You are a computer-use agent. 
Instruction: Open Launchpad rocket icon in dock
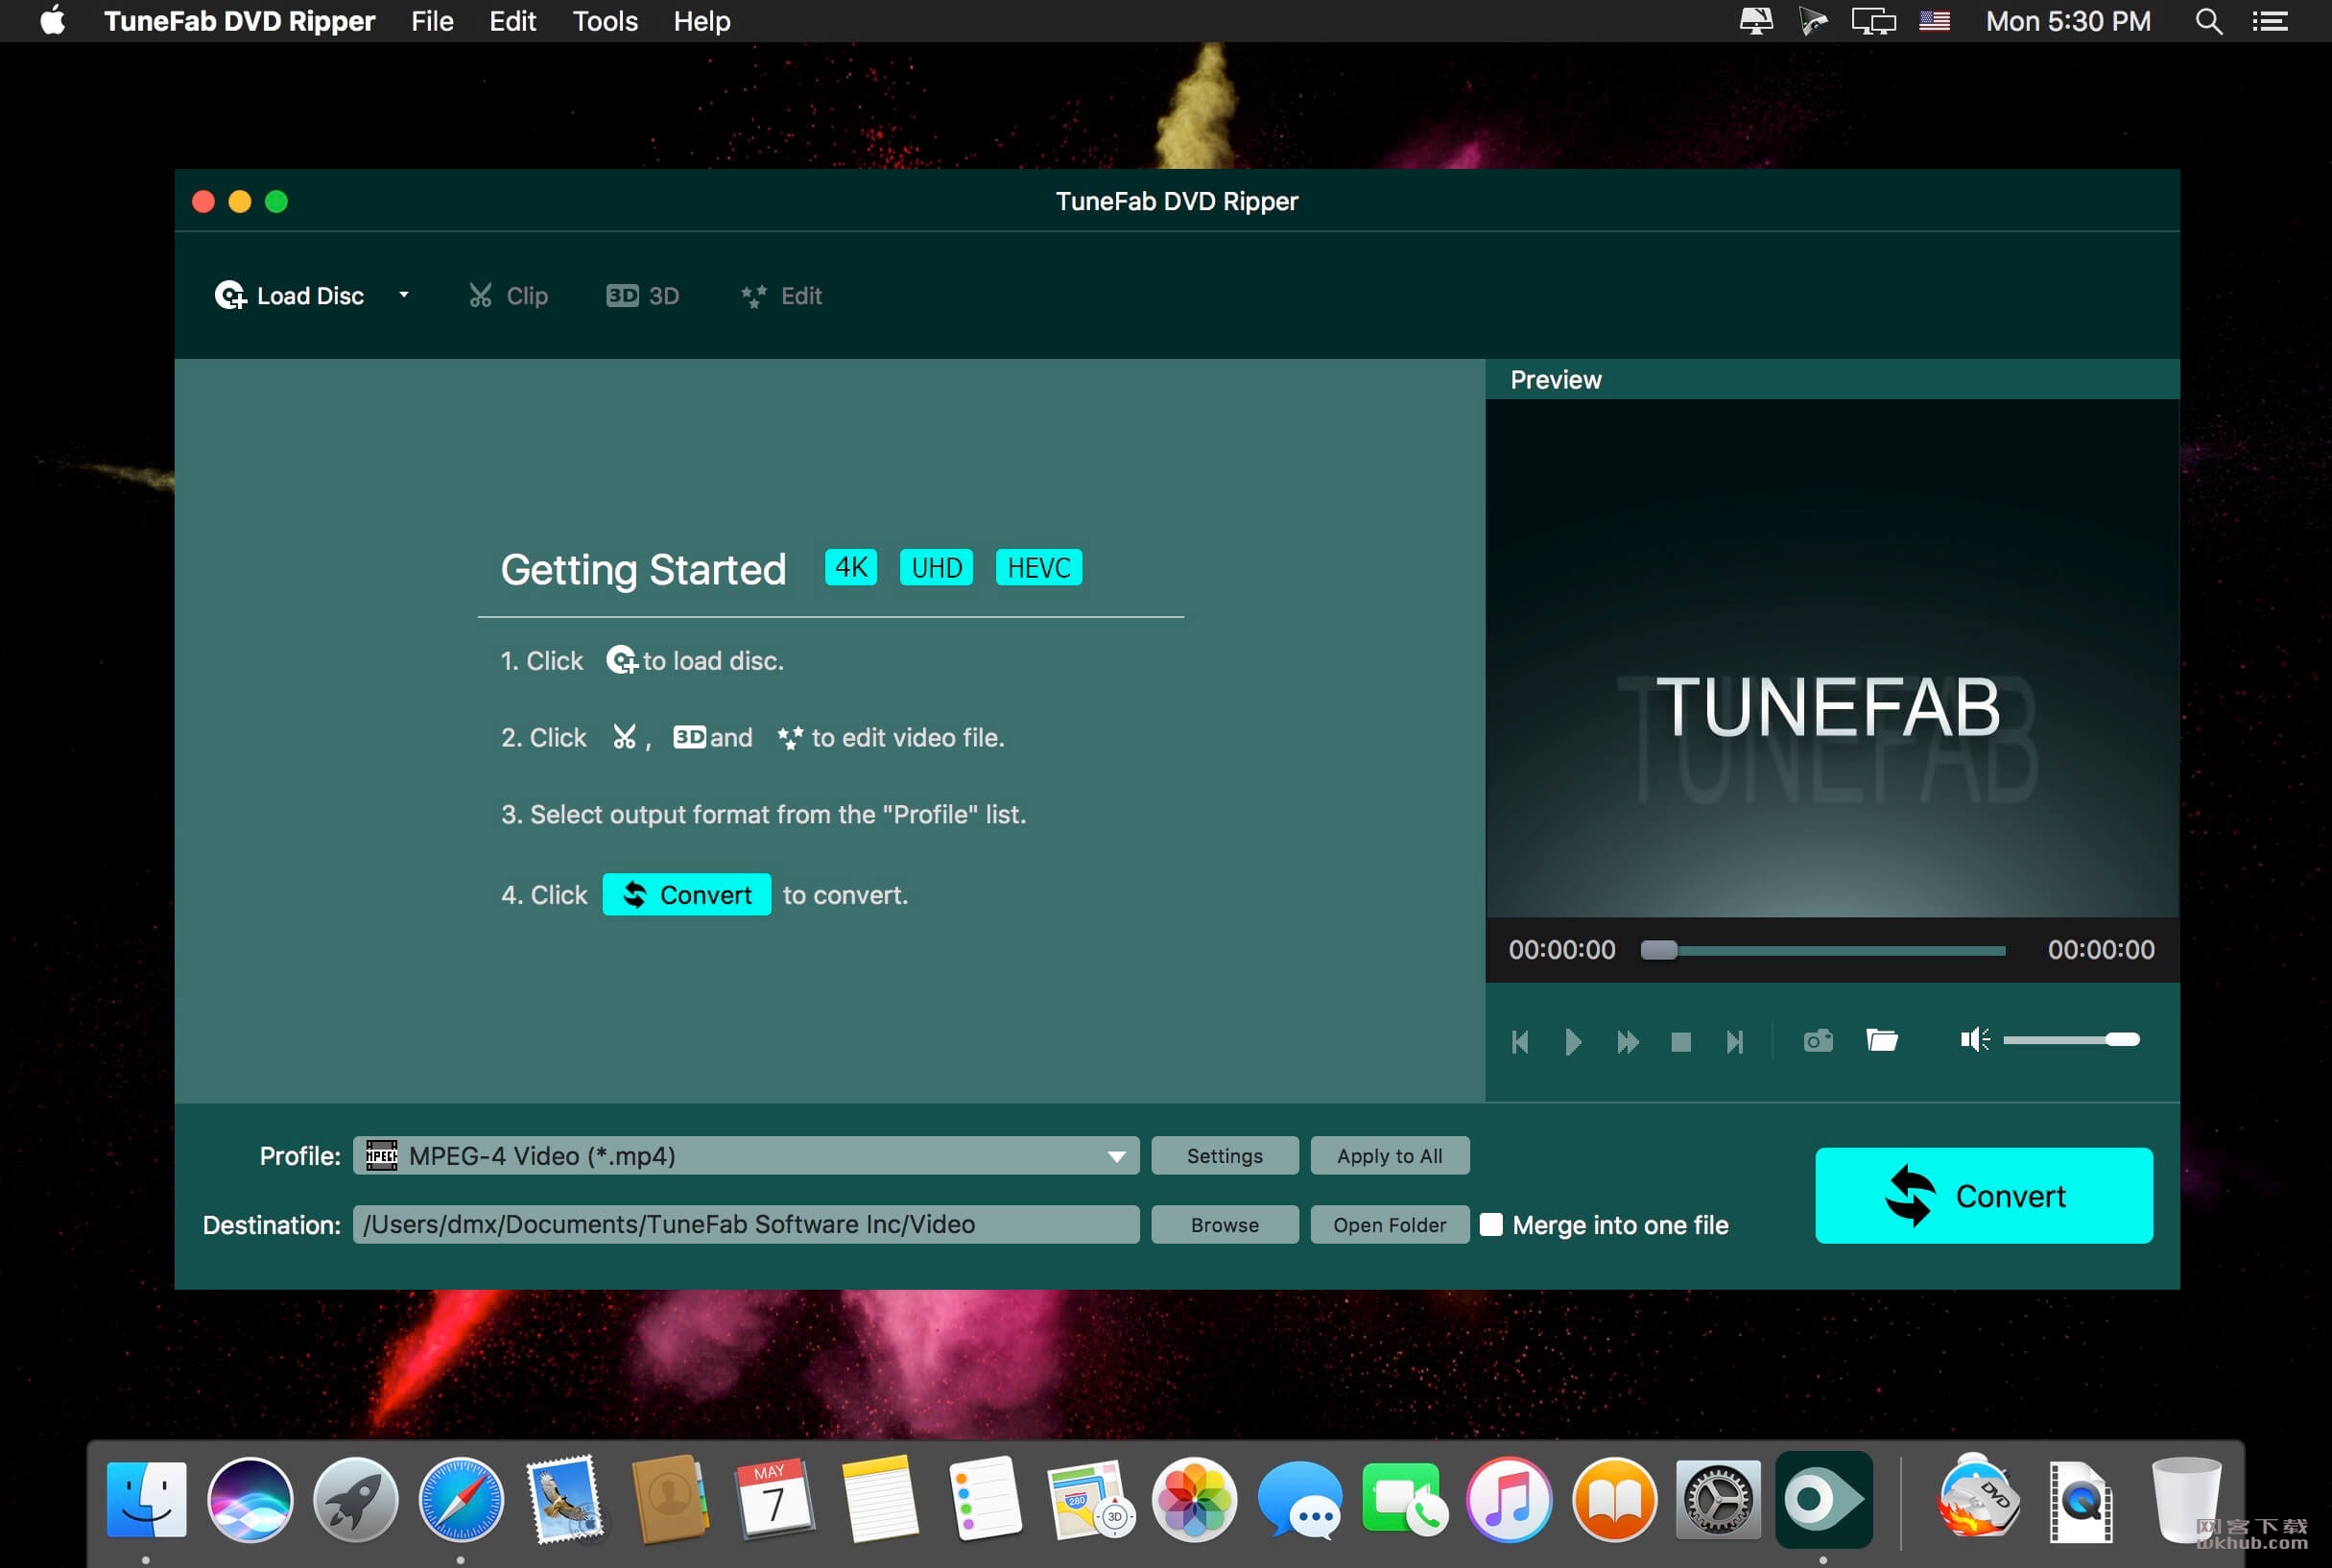355,1500
